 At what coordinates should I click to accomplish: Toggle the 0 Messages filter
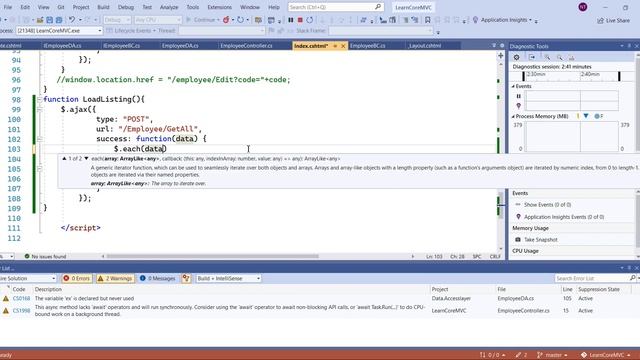pos(158,278)
